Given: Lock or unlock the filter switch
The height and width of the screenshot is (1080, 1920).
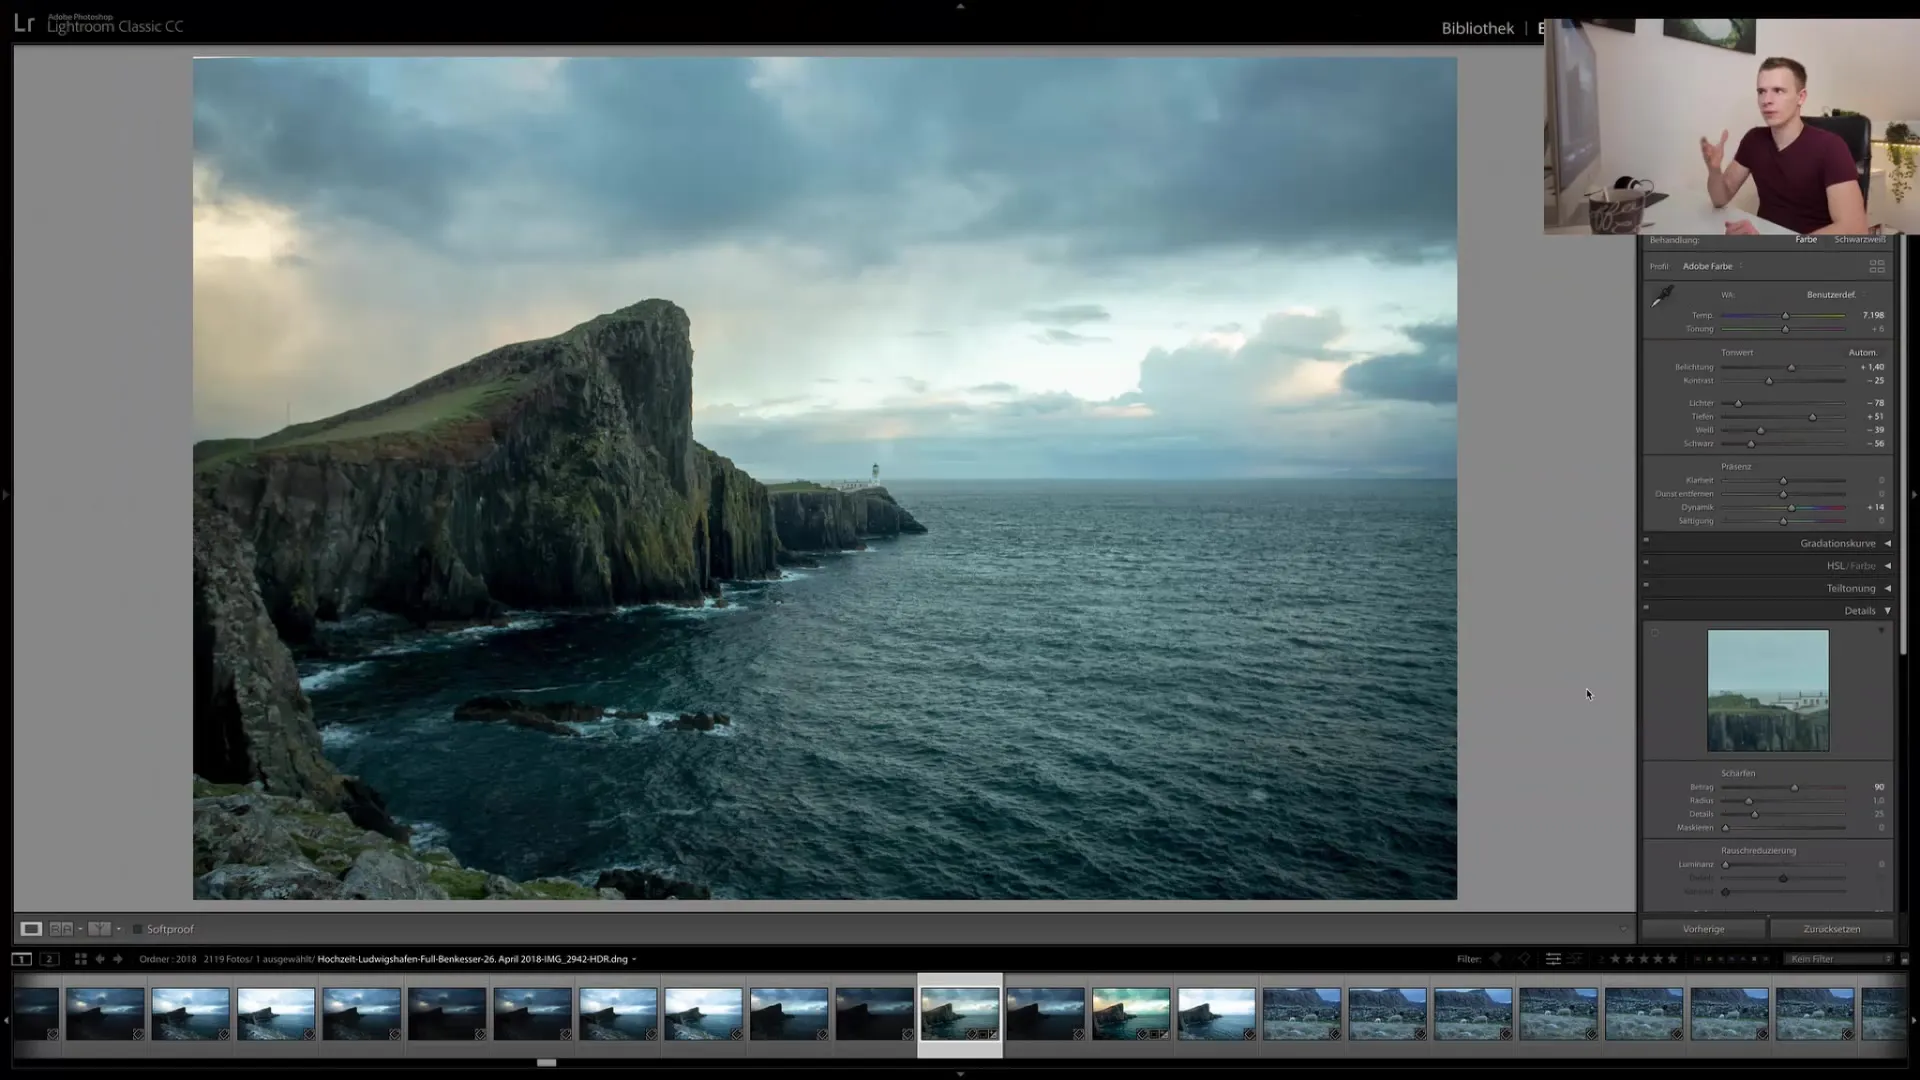Looking at the screenshot, I should click(x=1904, y=959).
